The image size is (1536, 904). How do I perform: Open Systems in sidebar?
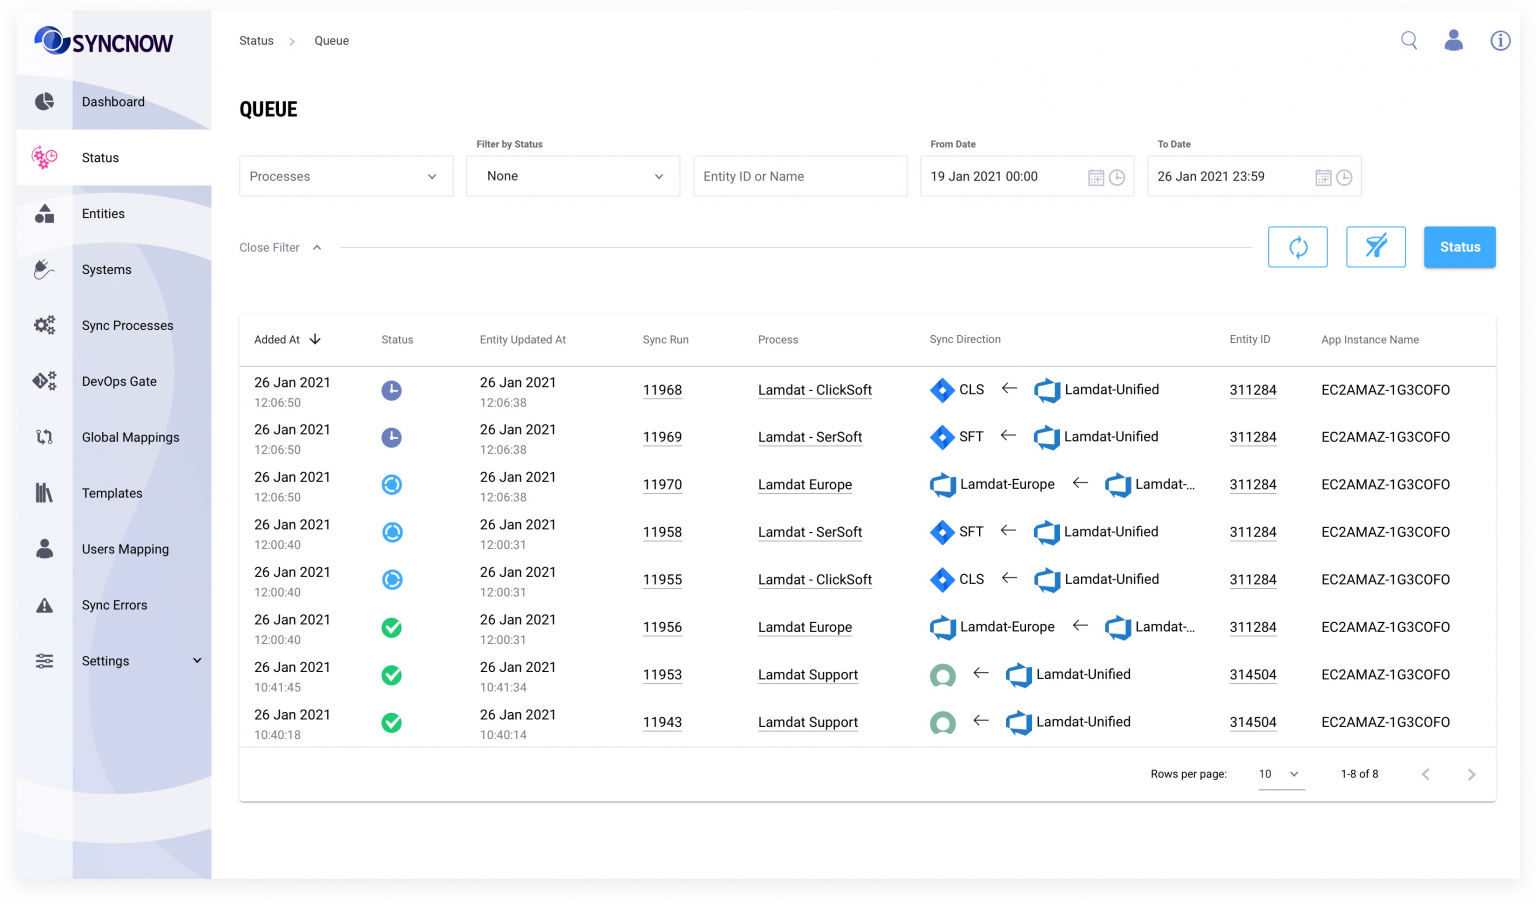(114, 270)
